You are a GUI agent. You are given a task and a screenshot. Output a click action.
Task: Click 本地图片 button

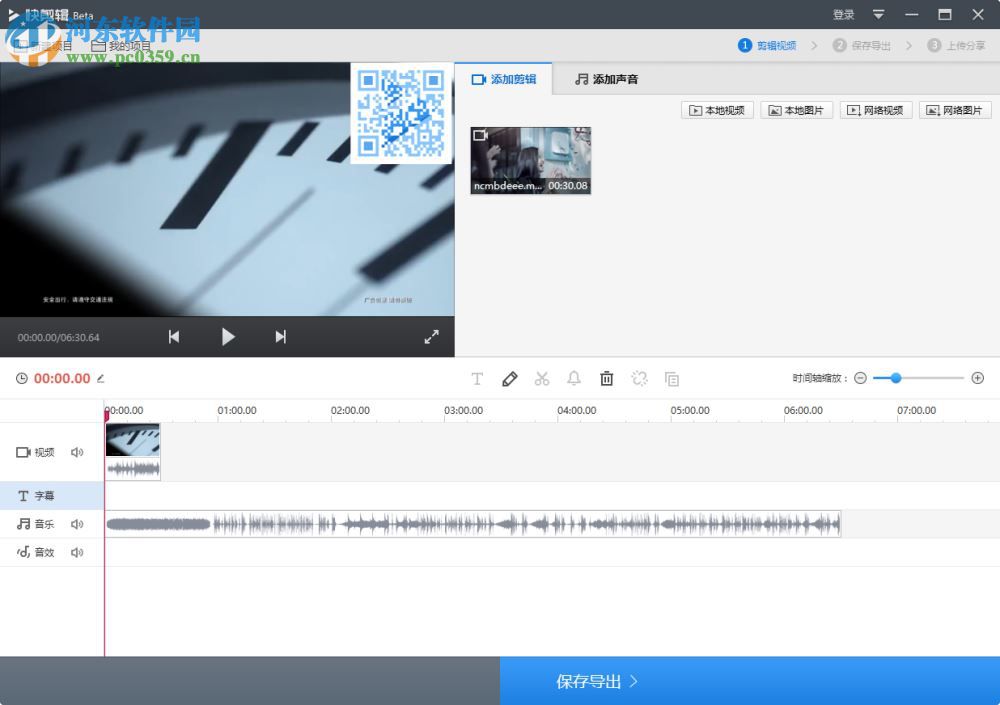pyautogui.click(x=797, y=110)
